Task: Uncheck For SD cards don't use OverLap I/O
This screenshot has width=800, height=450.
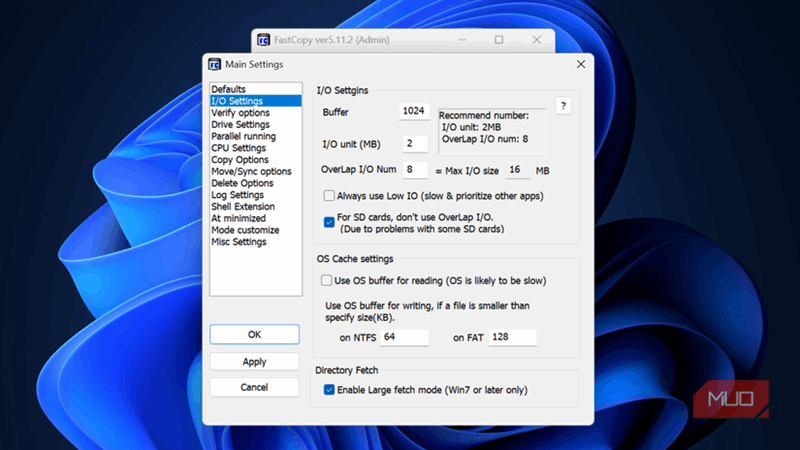Action: [329, 222]
